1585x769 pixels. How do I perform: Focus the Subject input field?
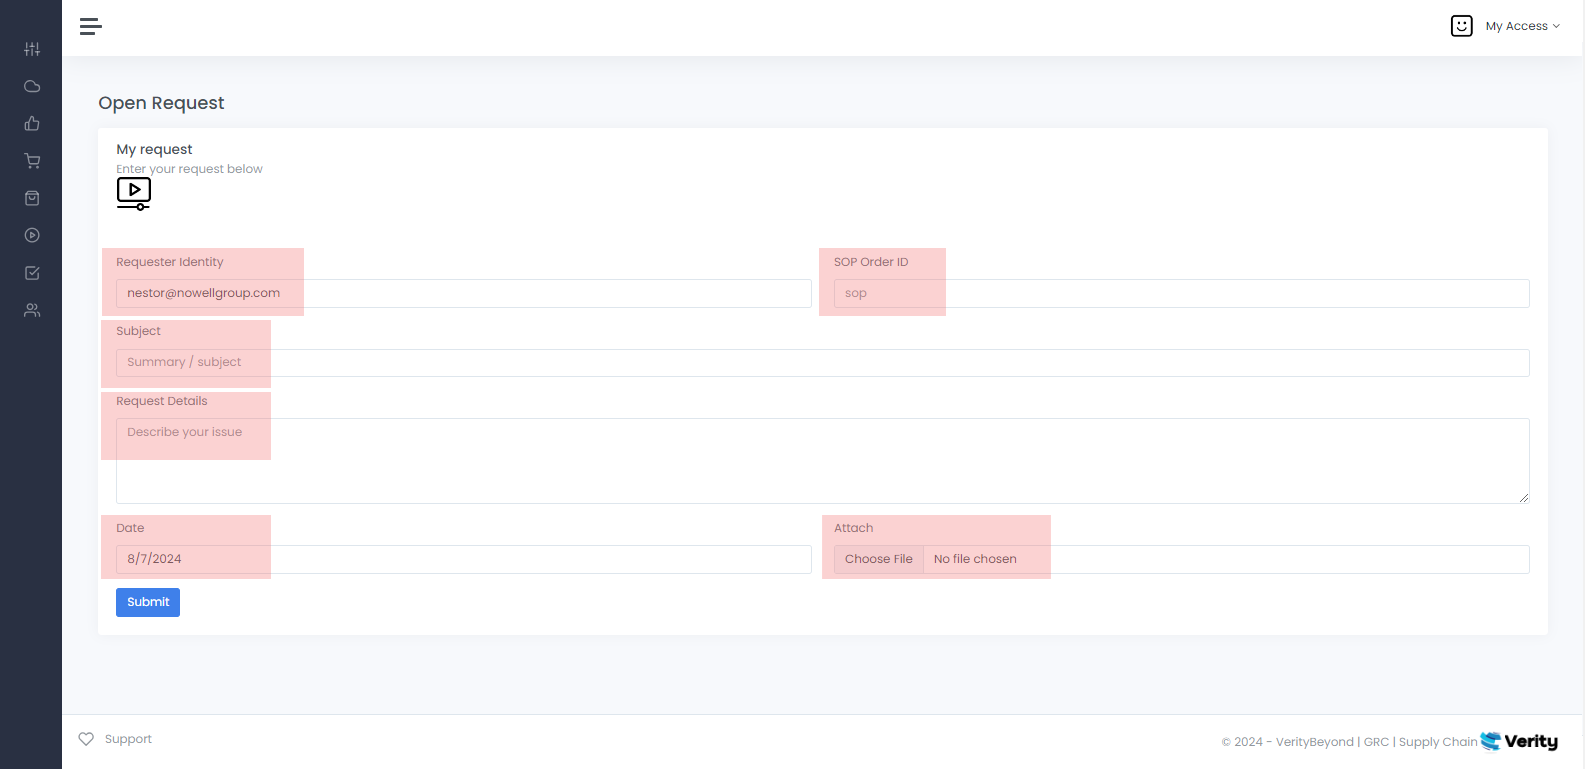coord(822,363)
